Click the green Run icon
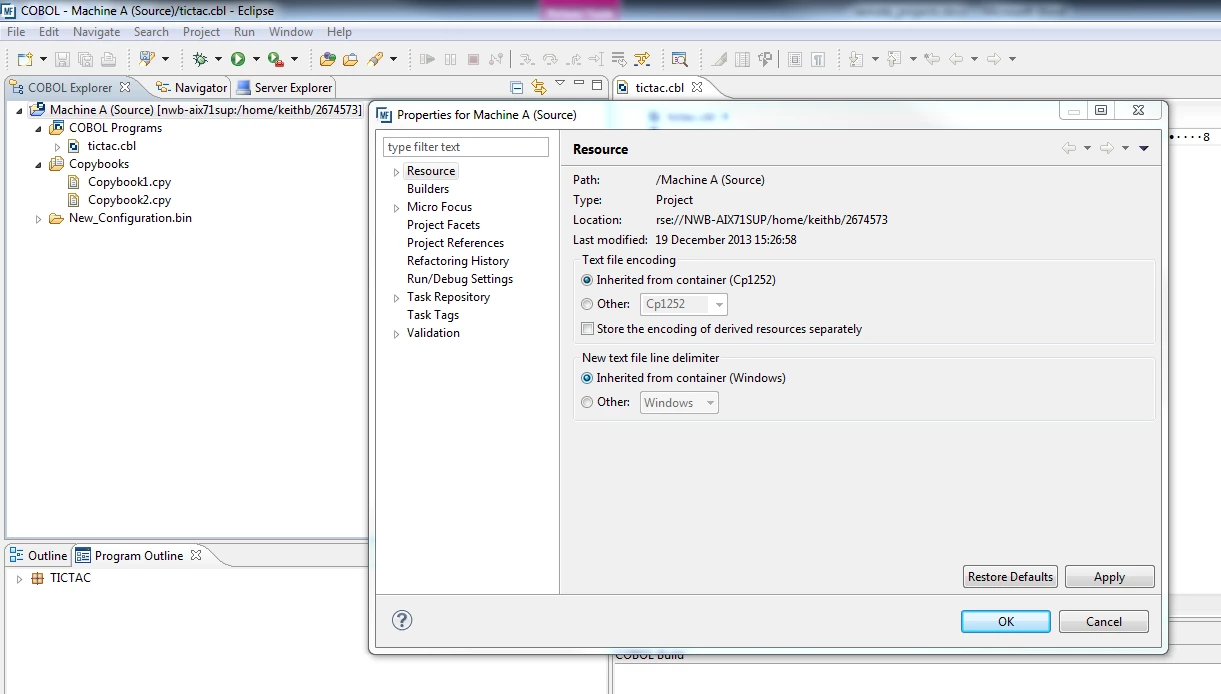 (238, 59)
